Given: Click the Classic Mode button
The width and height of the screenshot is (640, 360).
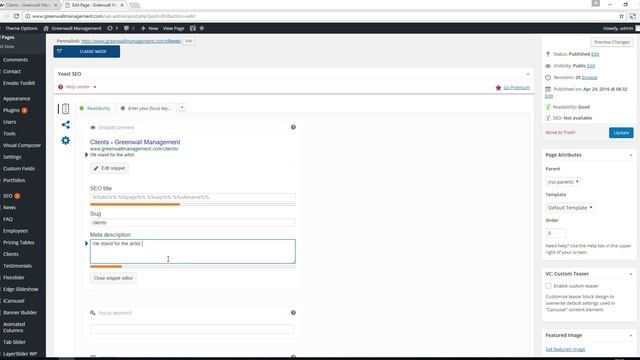Looking at the screenshot, I should [x=87, y=51].
